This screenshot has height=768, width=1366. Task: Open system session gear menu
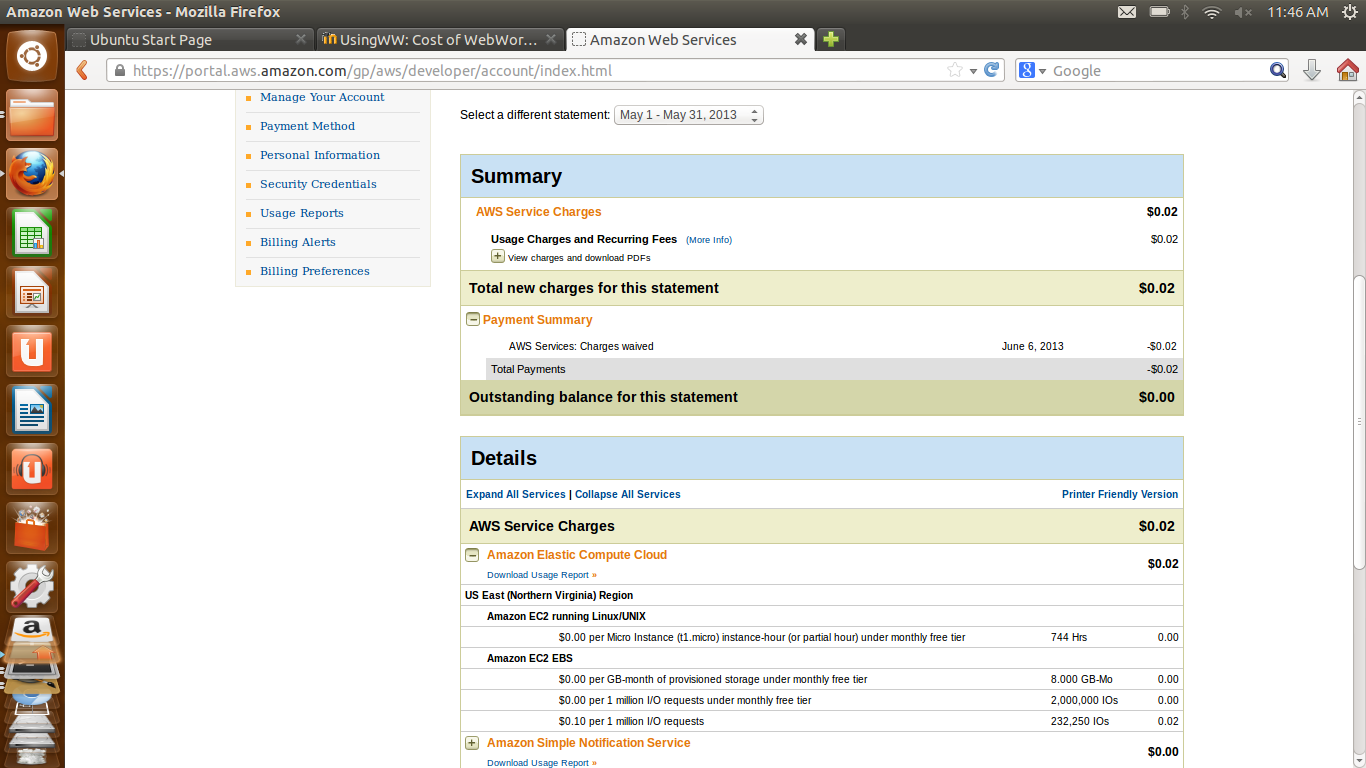(x=1349, y=12)
